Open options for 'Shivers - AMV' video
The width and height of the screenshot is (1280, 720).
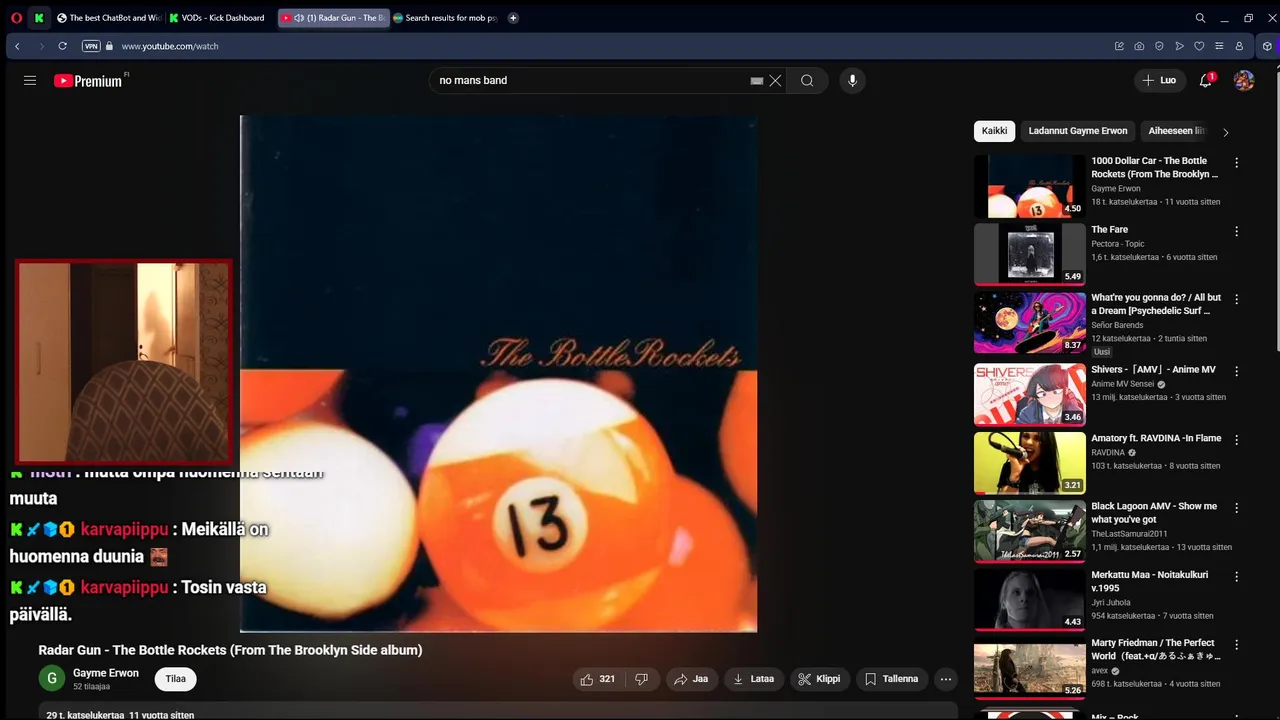pos(1236,371)
